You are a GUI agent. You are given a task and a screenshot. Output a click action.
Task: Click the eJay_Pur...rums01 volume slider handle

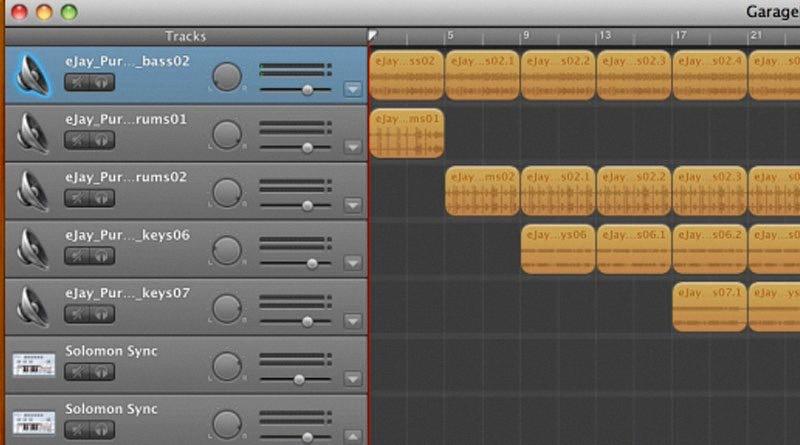pyautogui.click(x=307, y=147)
